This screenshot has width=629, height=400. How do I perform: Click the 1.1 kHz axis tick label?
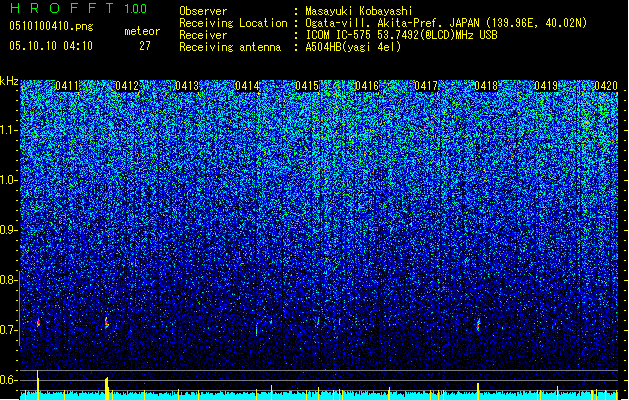(x=7, y=130)
